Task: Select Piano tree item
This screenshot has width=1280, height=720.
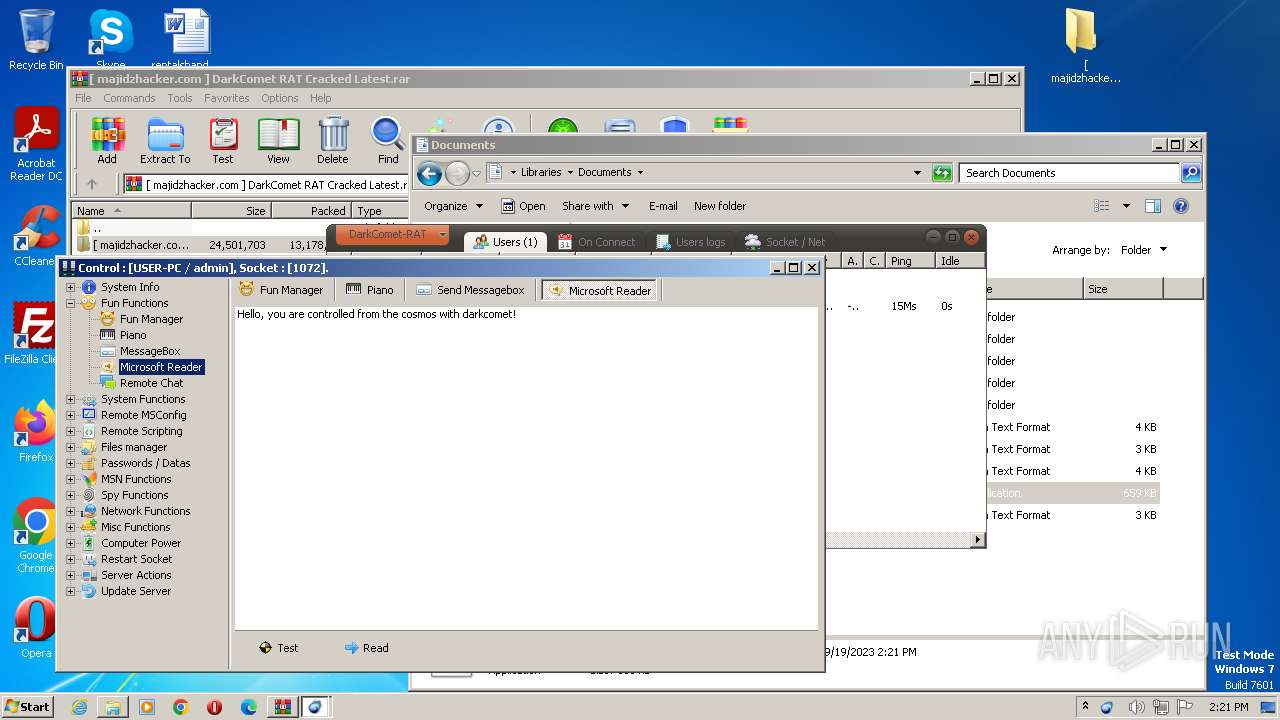Action: pyautogui.click(x=133, y=335)
